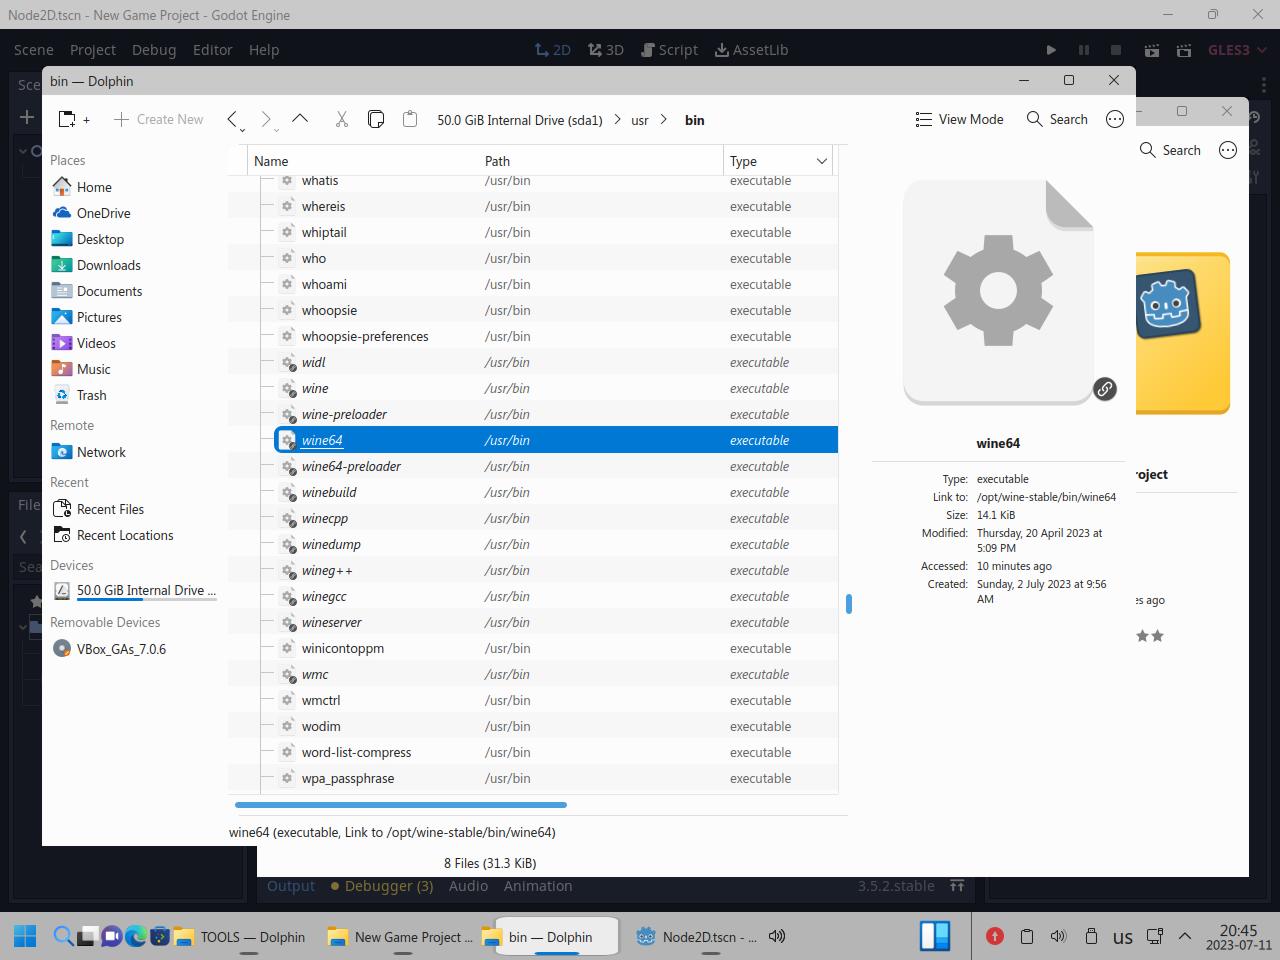Select the winebuild executable row
The height and width of the screenshot is (960, 1280).
click(329, 492)
